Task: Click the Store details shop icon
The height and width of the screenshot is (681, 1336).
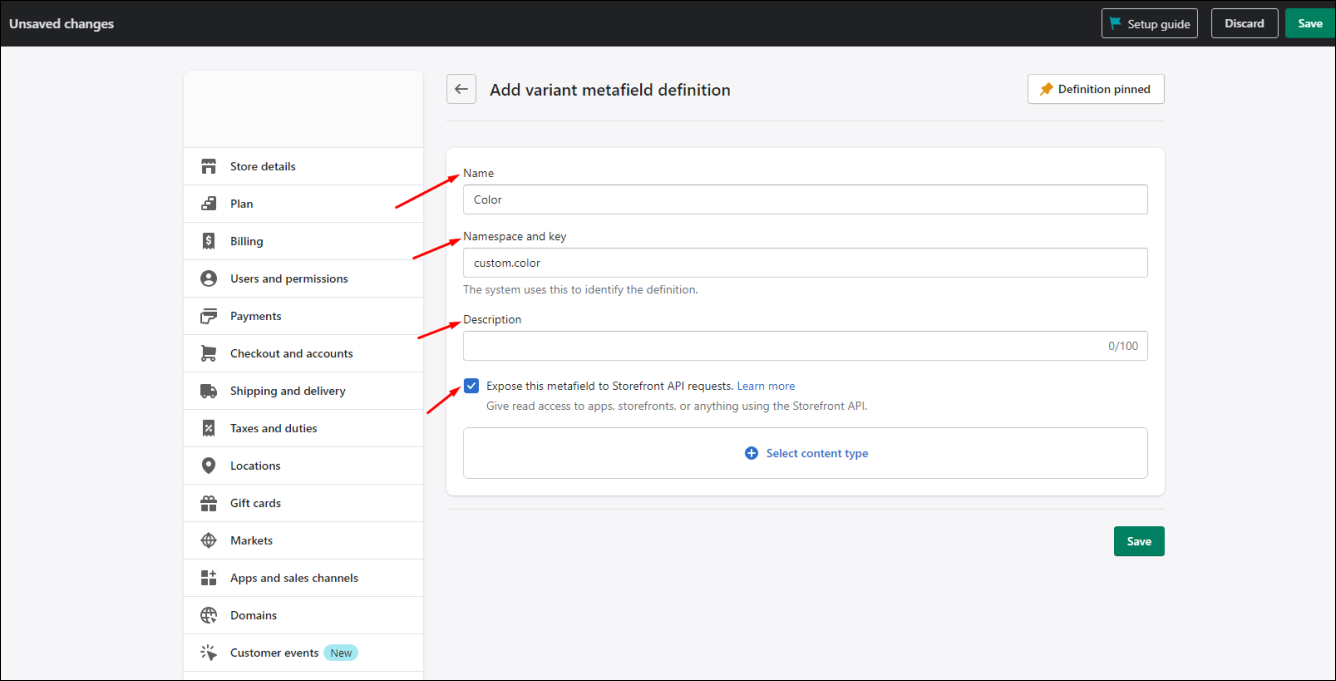Action: (208, 166)
